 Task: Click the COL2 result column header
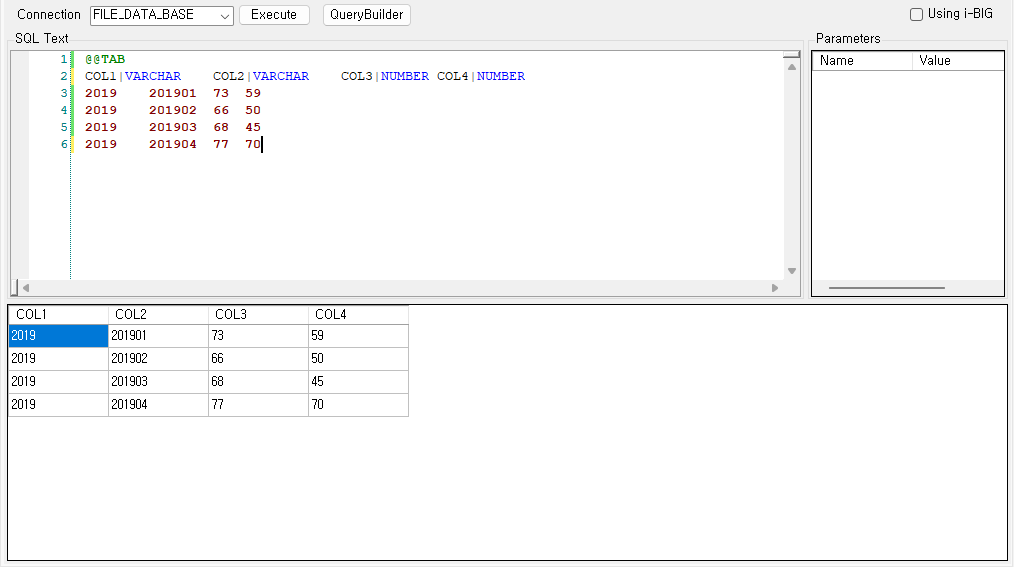[158, 315]
